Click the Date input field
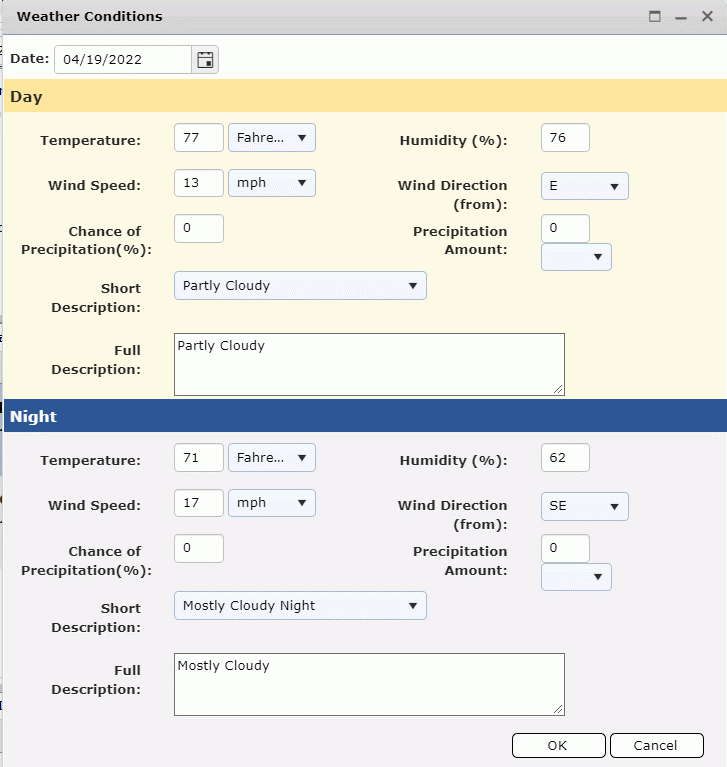 122,60
